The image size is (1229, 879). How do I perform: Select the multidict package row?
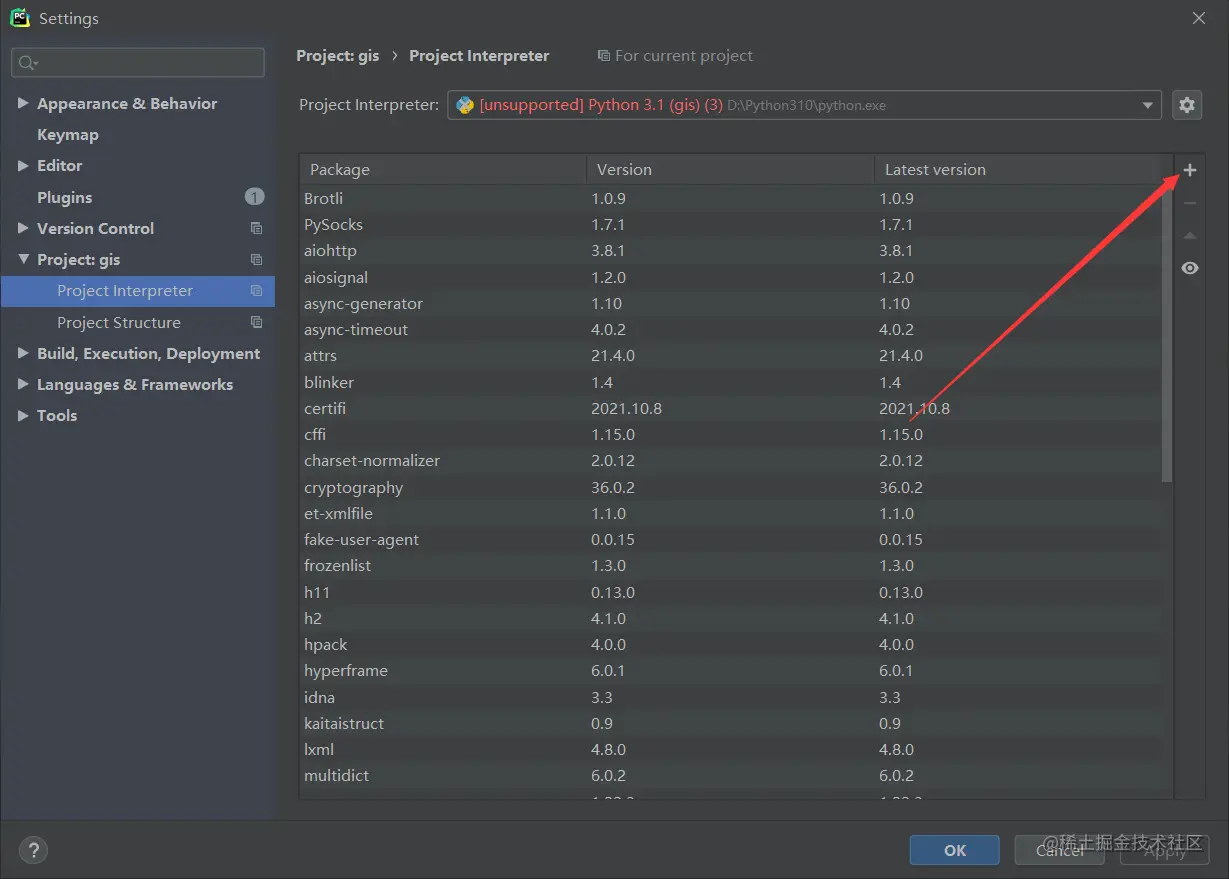point(730,775)
